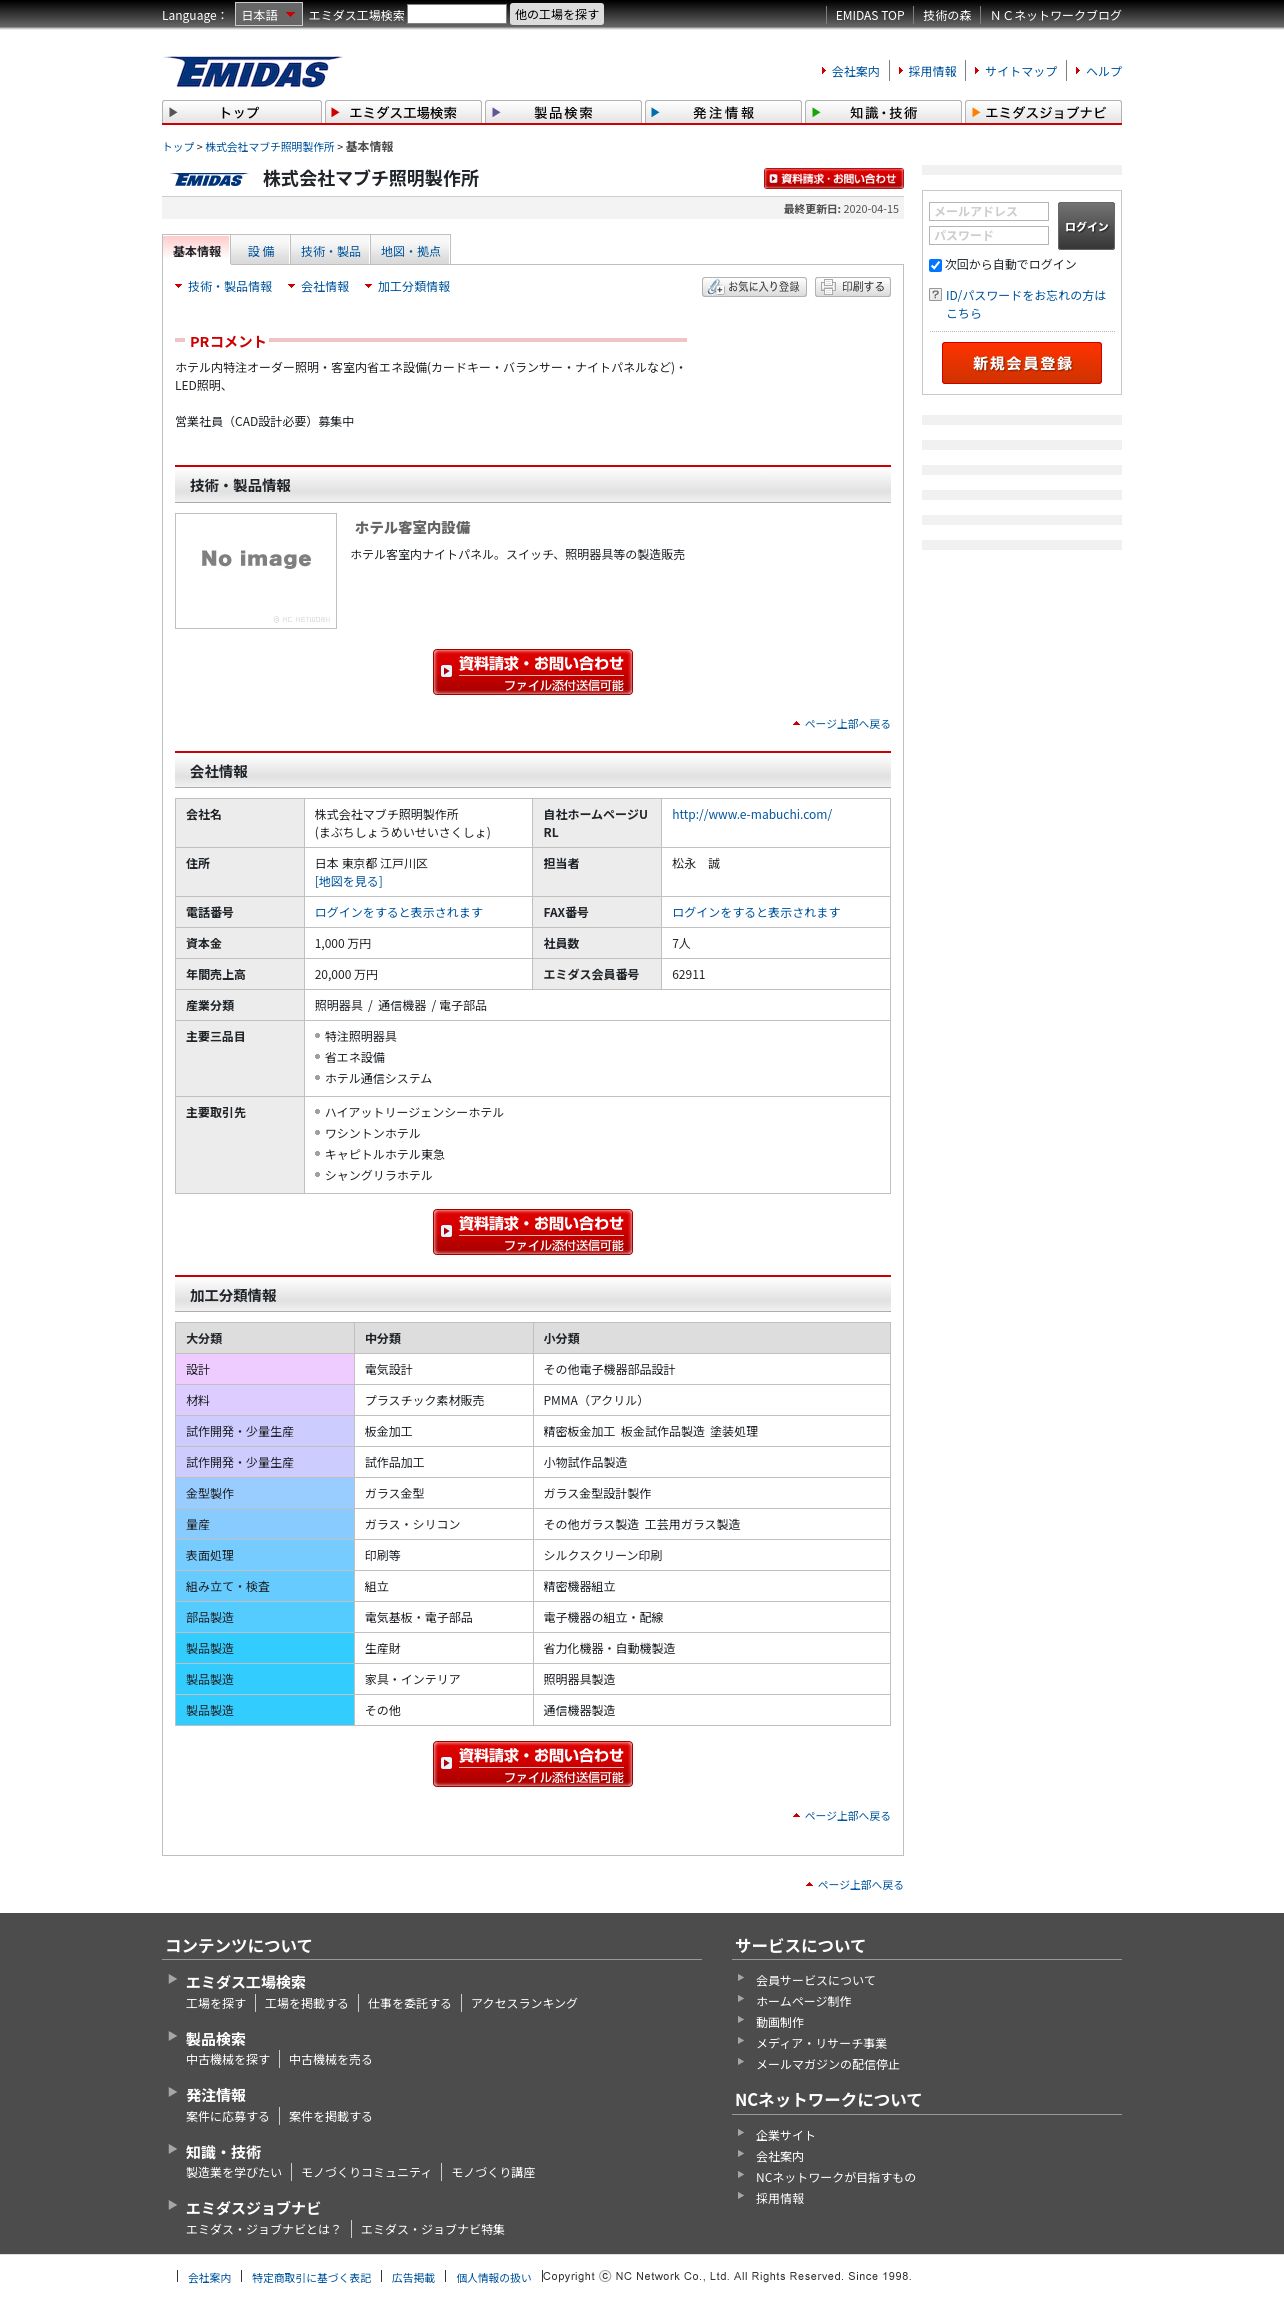Open the company homepage URL link

click(x=752, y=815)
